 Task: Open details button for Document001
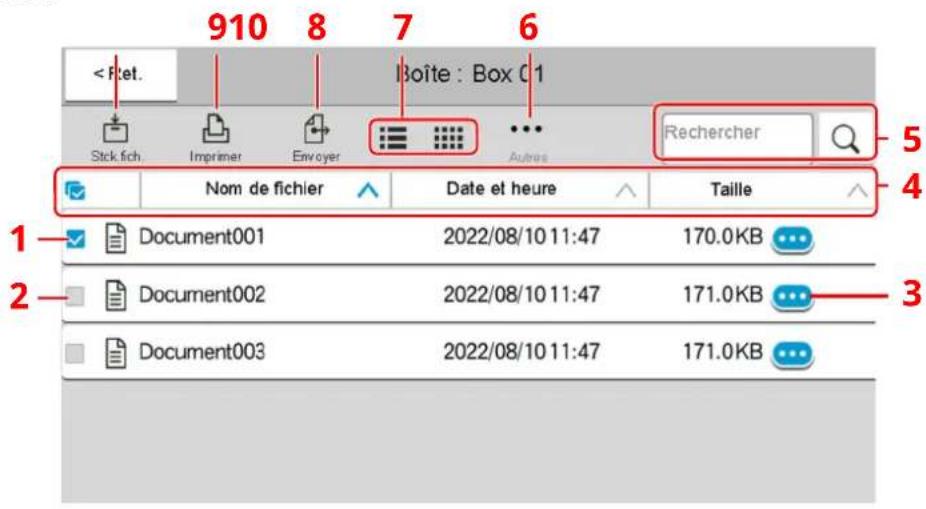(796, 238)
